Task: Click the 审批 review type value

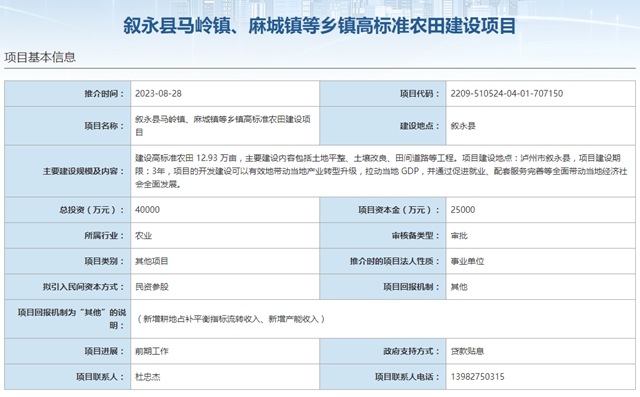Action: [x=459, y=235]
